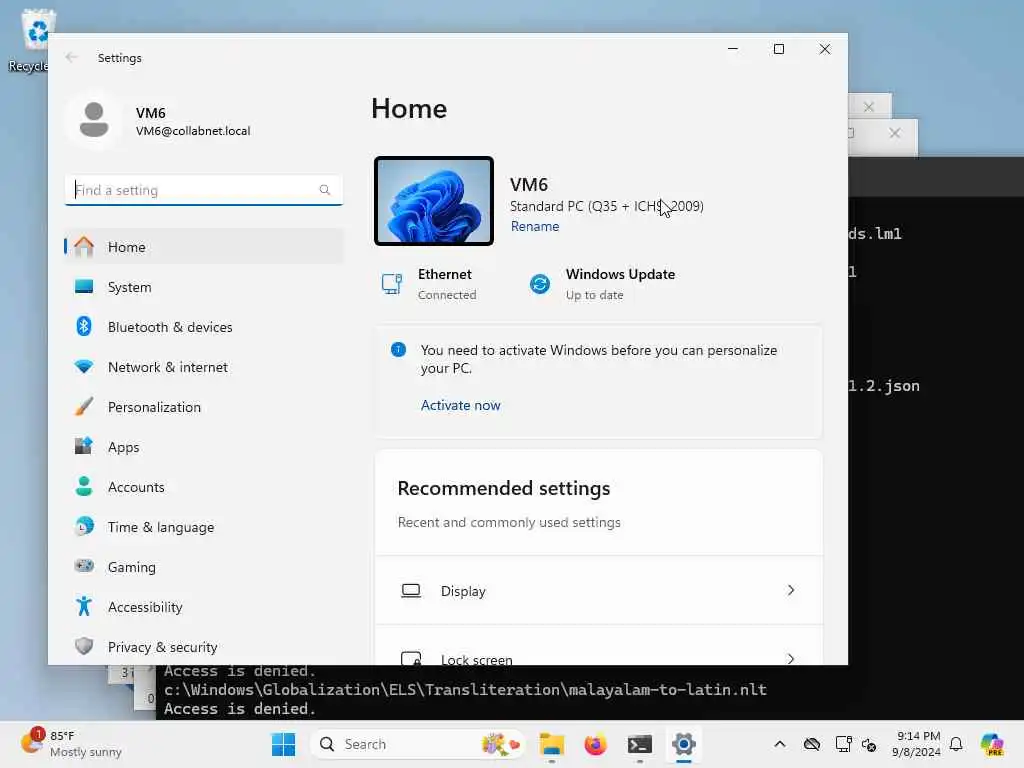Click the Rename link under VM6

[x=535, y=226]
